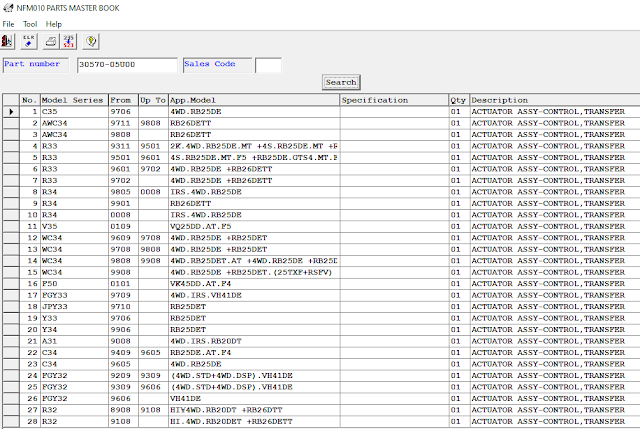The height and width of the screenshot is (429, 640).
Task: Click the JPY33 model series cell
Action: (x=74, y=307)
